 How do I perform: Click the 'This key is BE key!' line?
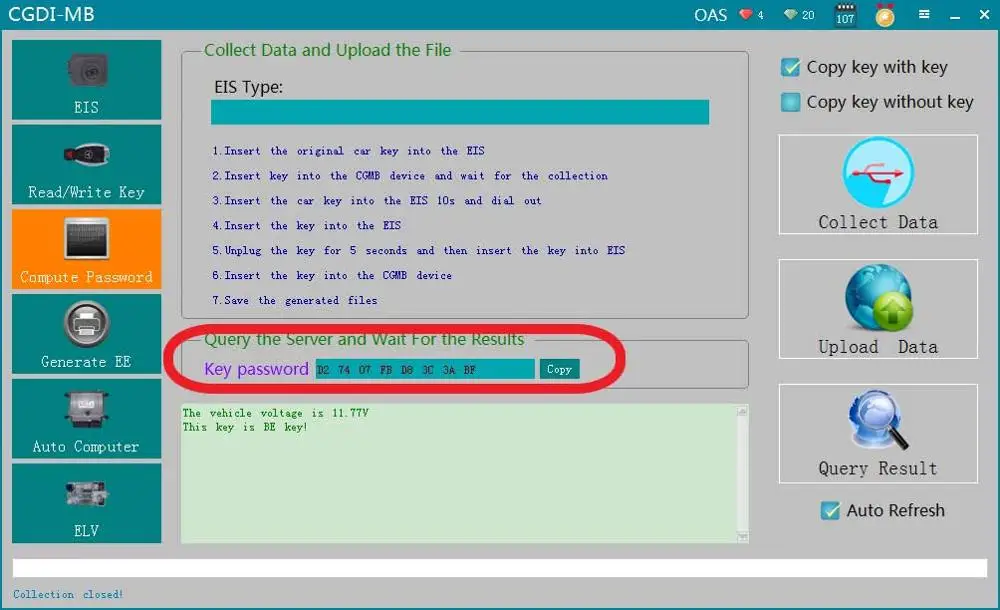click(x=245, y=427)
